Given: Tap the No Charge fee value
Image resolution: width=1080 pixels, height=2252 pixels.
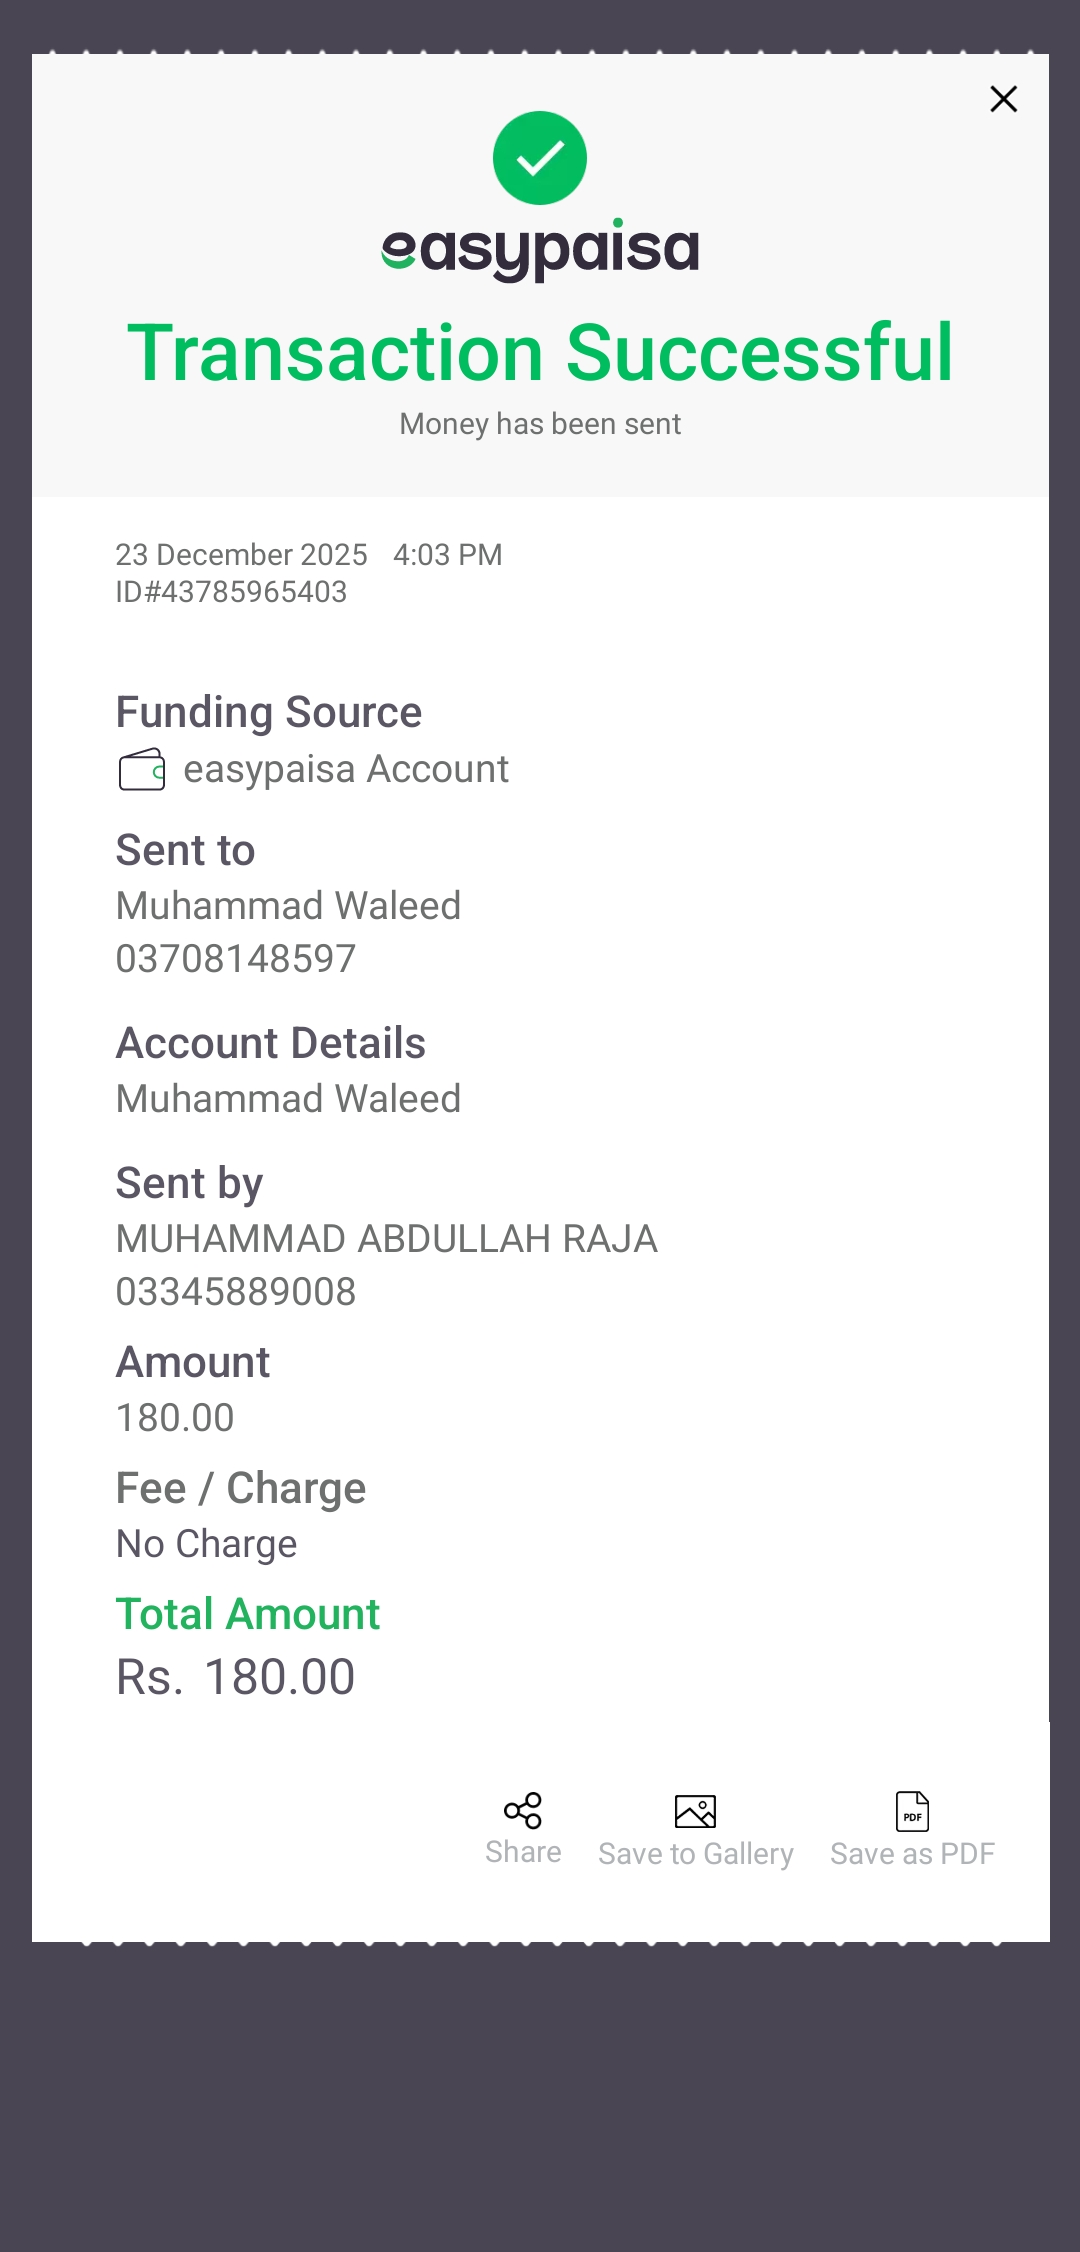Looking at the screenshot, I should tap(207, 1544).
